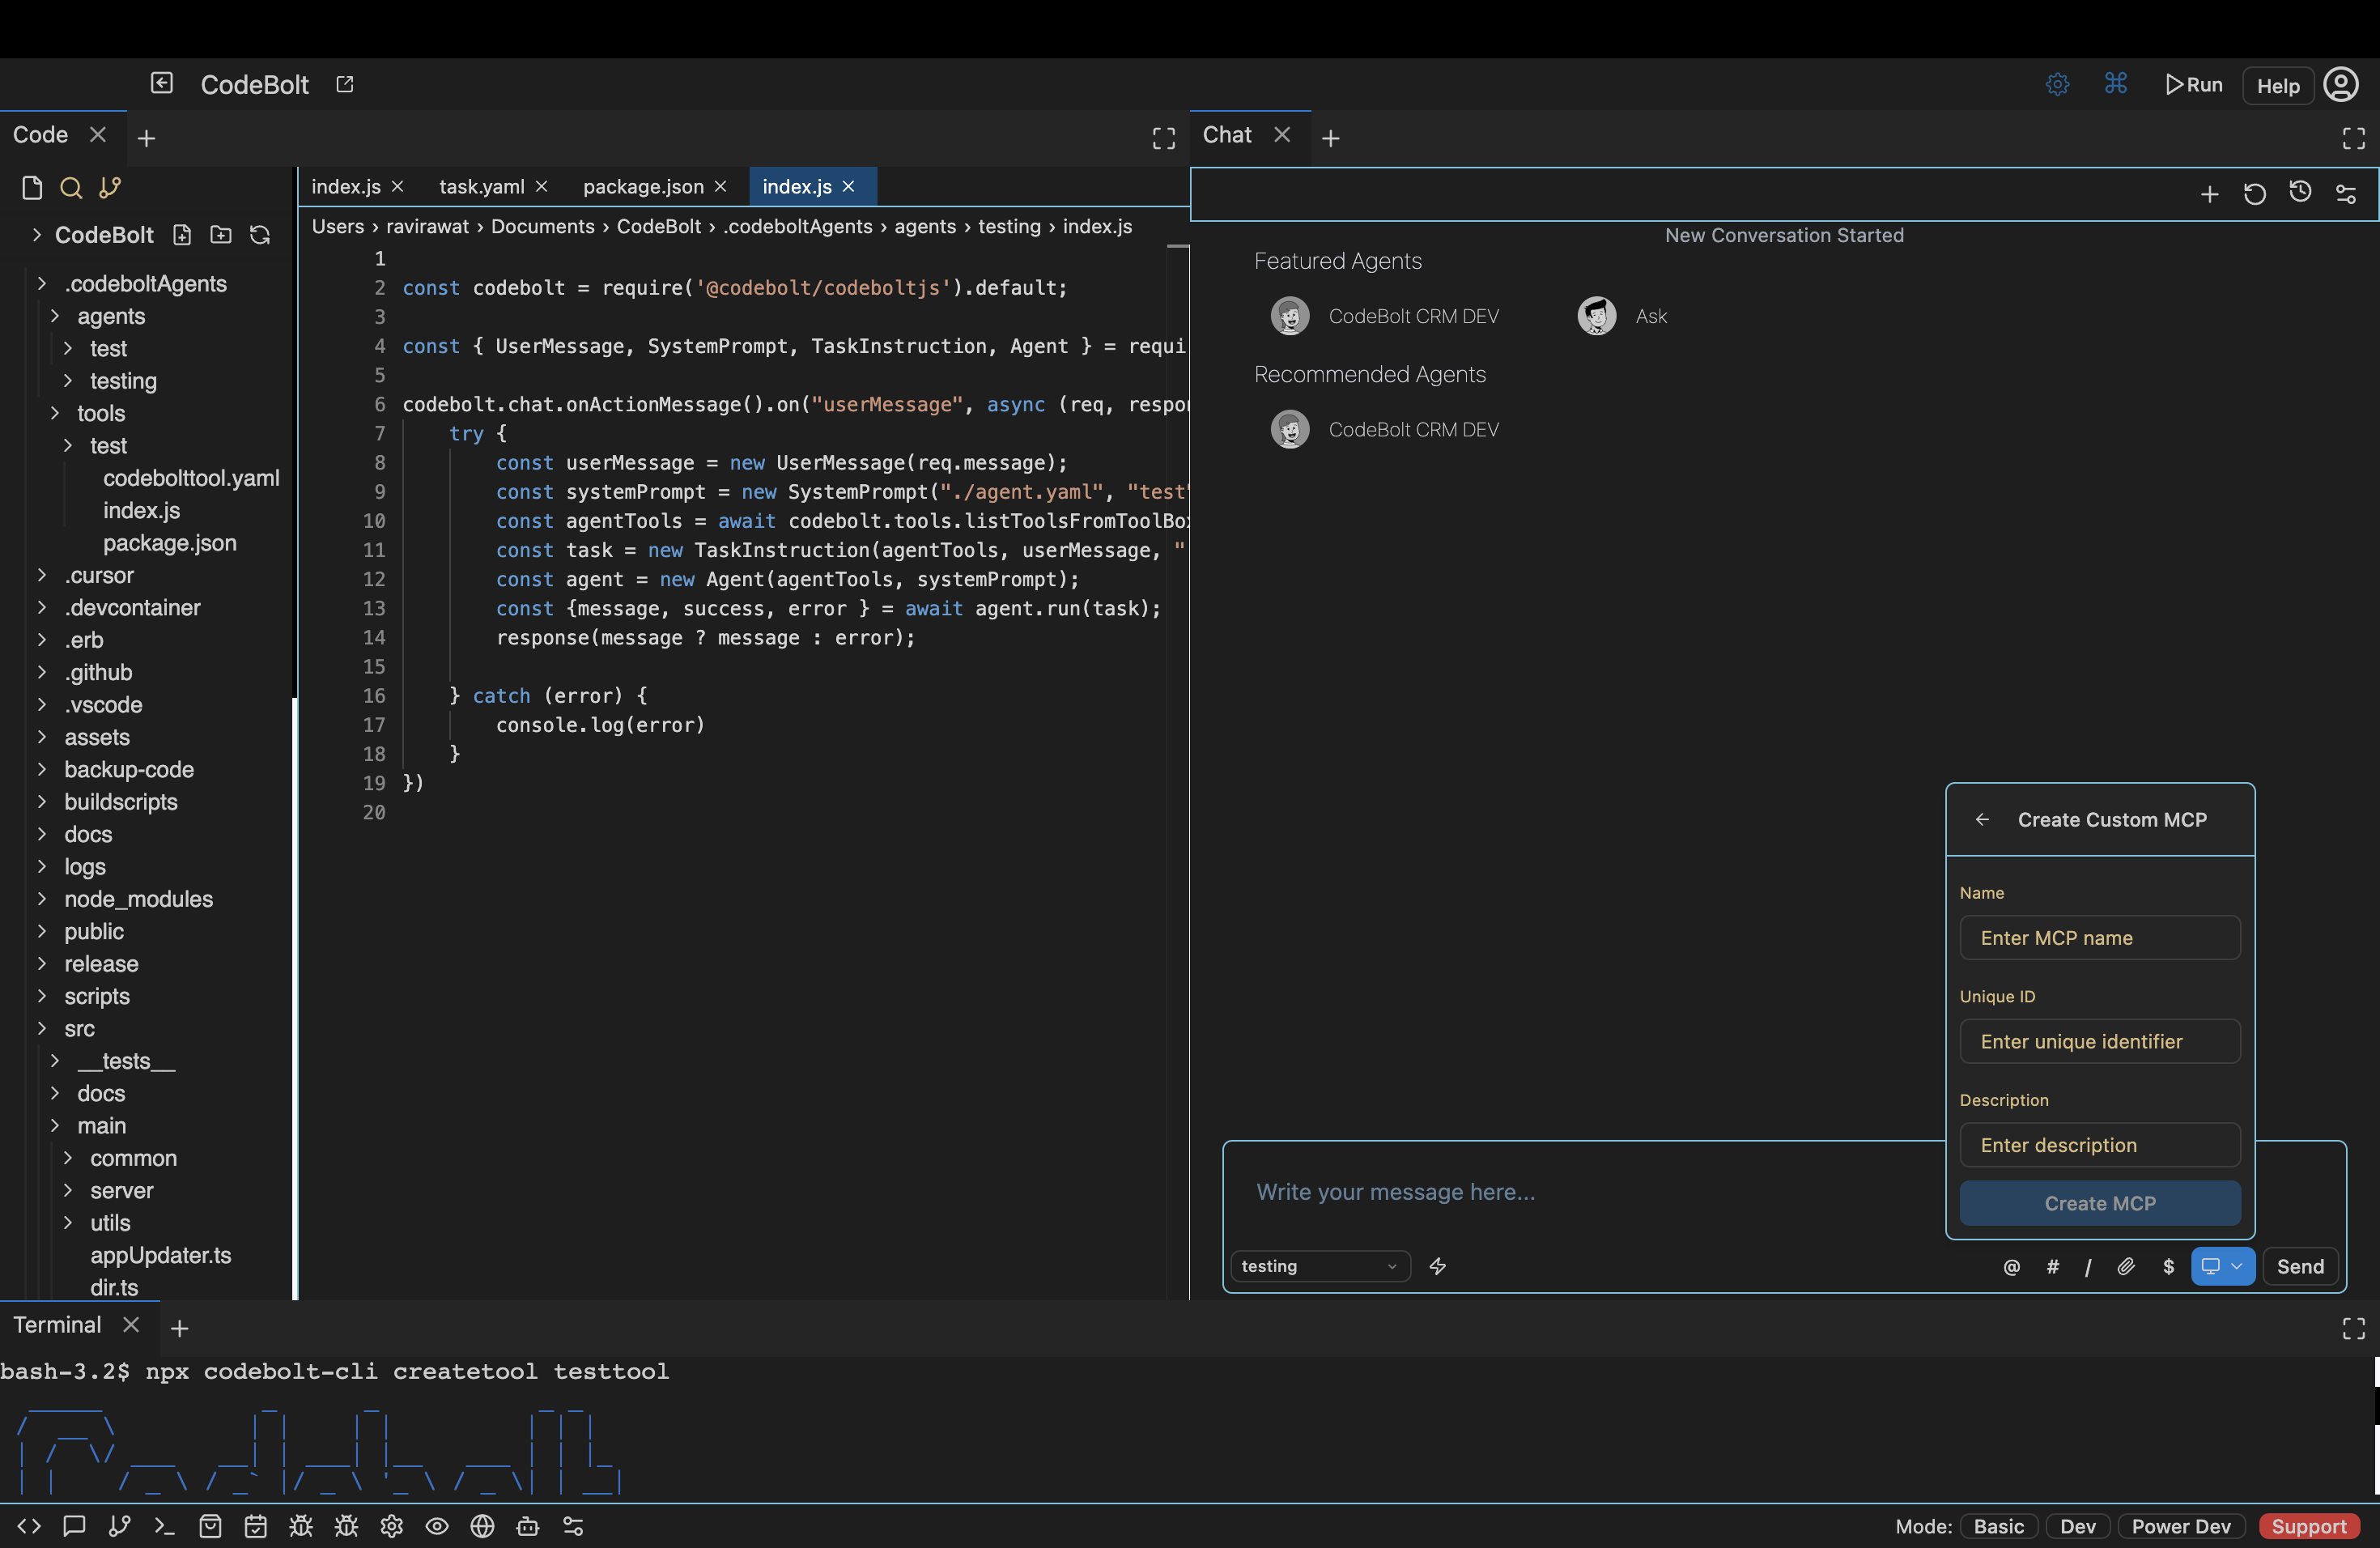Viewport: 2380px width, 1548px height.
Task: Open the shopping bag marketplace icon
Action: point(210,1526)
